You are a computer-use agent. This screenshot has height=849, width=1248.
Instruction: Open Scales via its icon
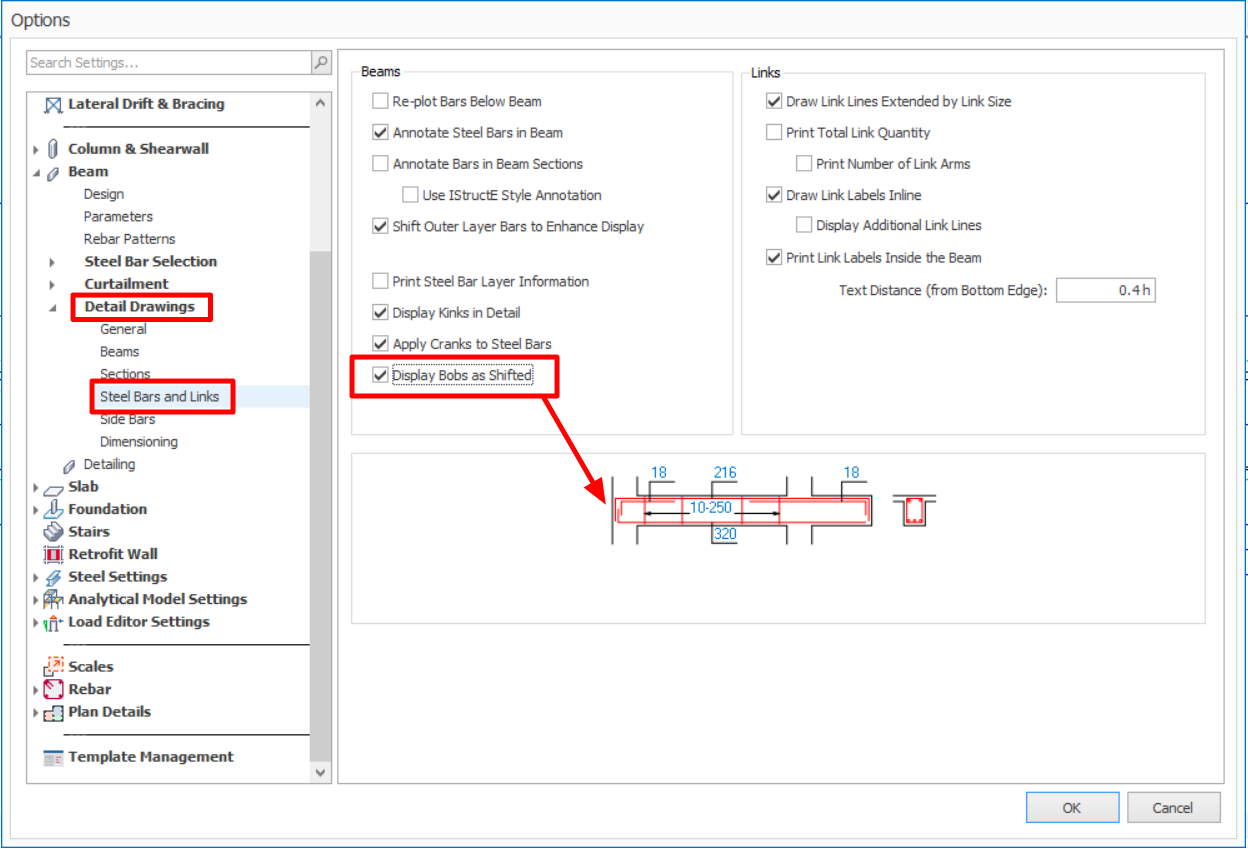click(54, 667)
